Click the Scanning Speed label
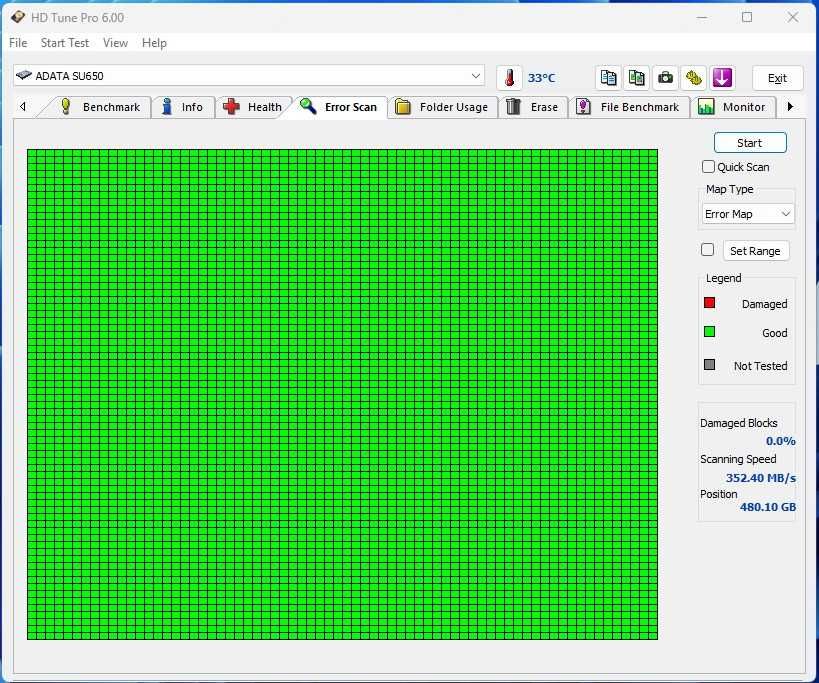The image size is (819, 683). [738, 459]
